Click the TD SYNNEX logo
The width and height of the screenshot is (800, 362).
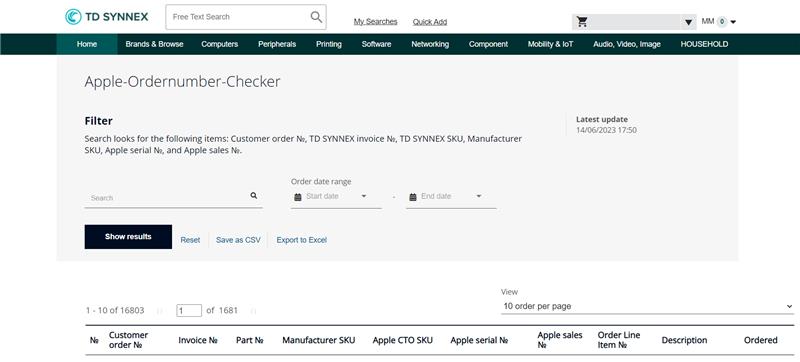[107, 17]
